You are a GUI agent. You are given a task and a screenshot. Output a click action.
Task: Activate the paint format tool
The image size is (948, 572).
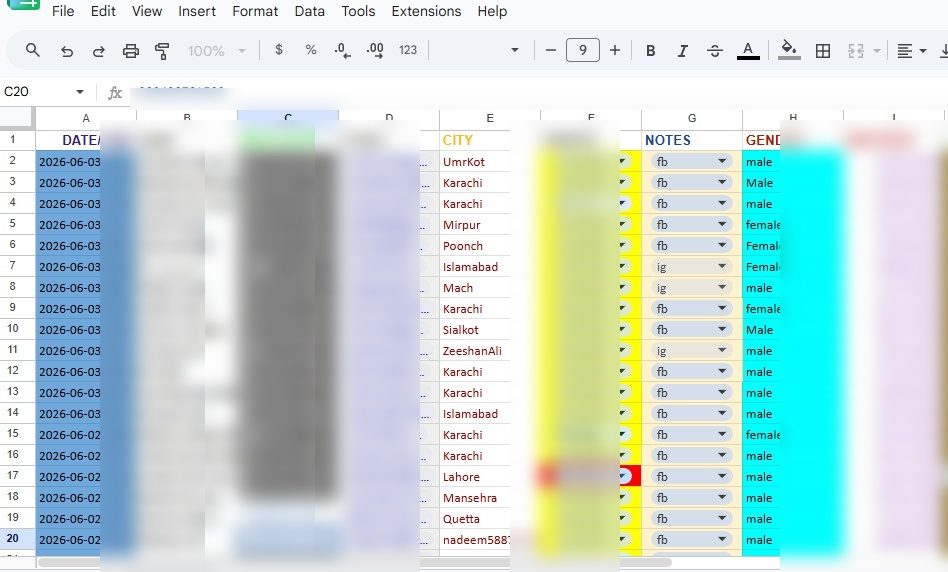[162, 51]
